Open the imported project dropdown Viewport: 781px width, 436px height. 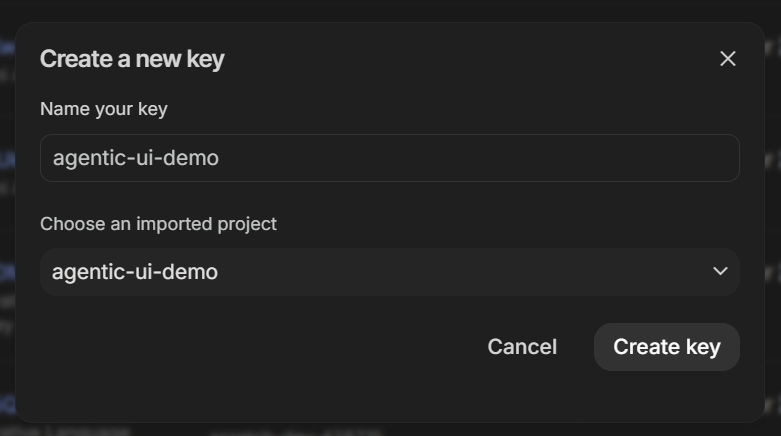[389, 271]
